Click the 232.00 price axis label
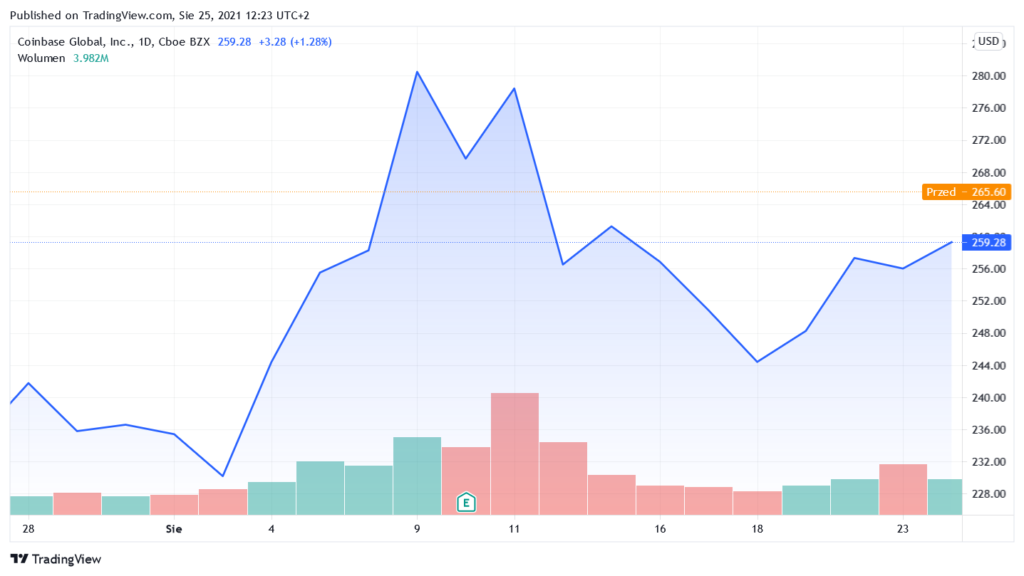Viewport: 1024px width, 576px height. 989,462
